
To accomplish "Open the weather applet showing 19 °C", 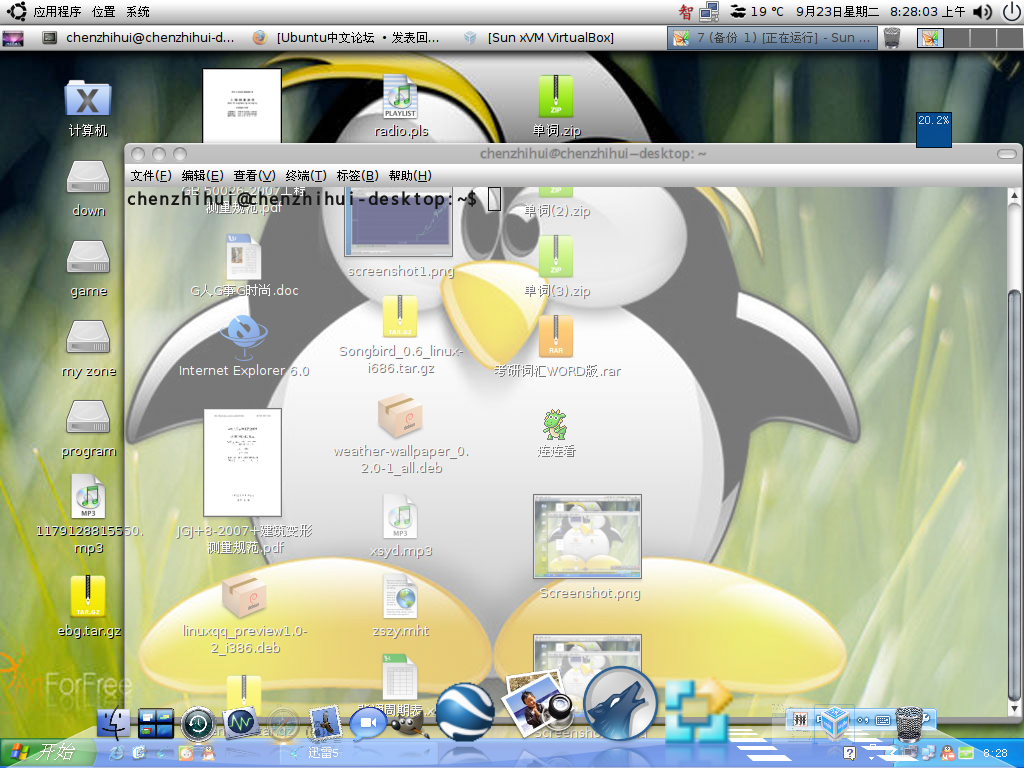I will coord(756,12).
